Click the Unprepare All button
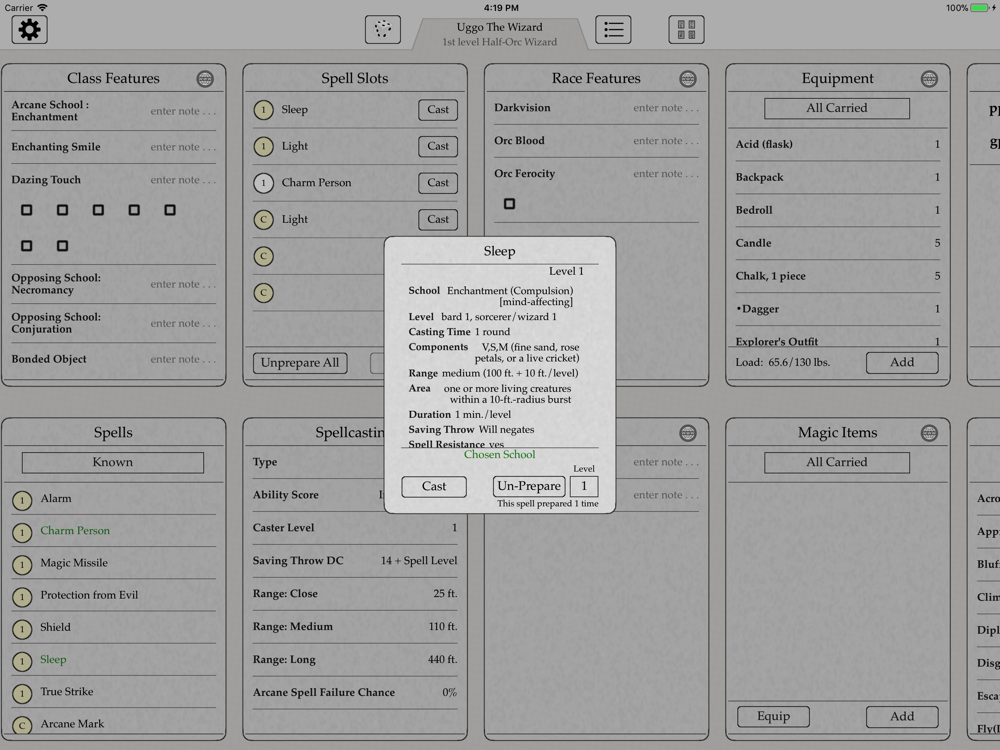The width and height of the screenshot is (1000, 750). (300, 363)
